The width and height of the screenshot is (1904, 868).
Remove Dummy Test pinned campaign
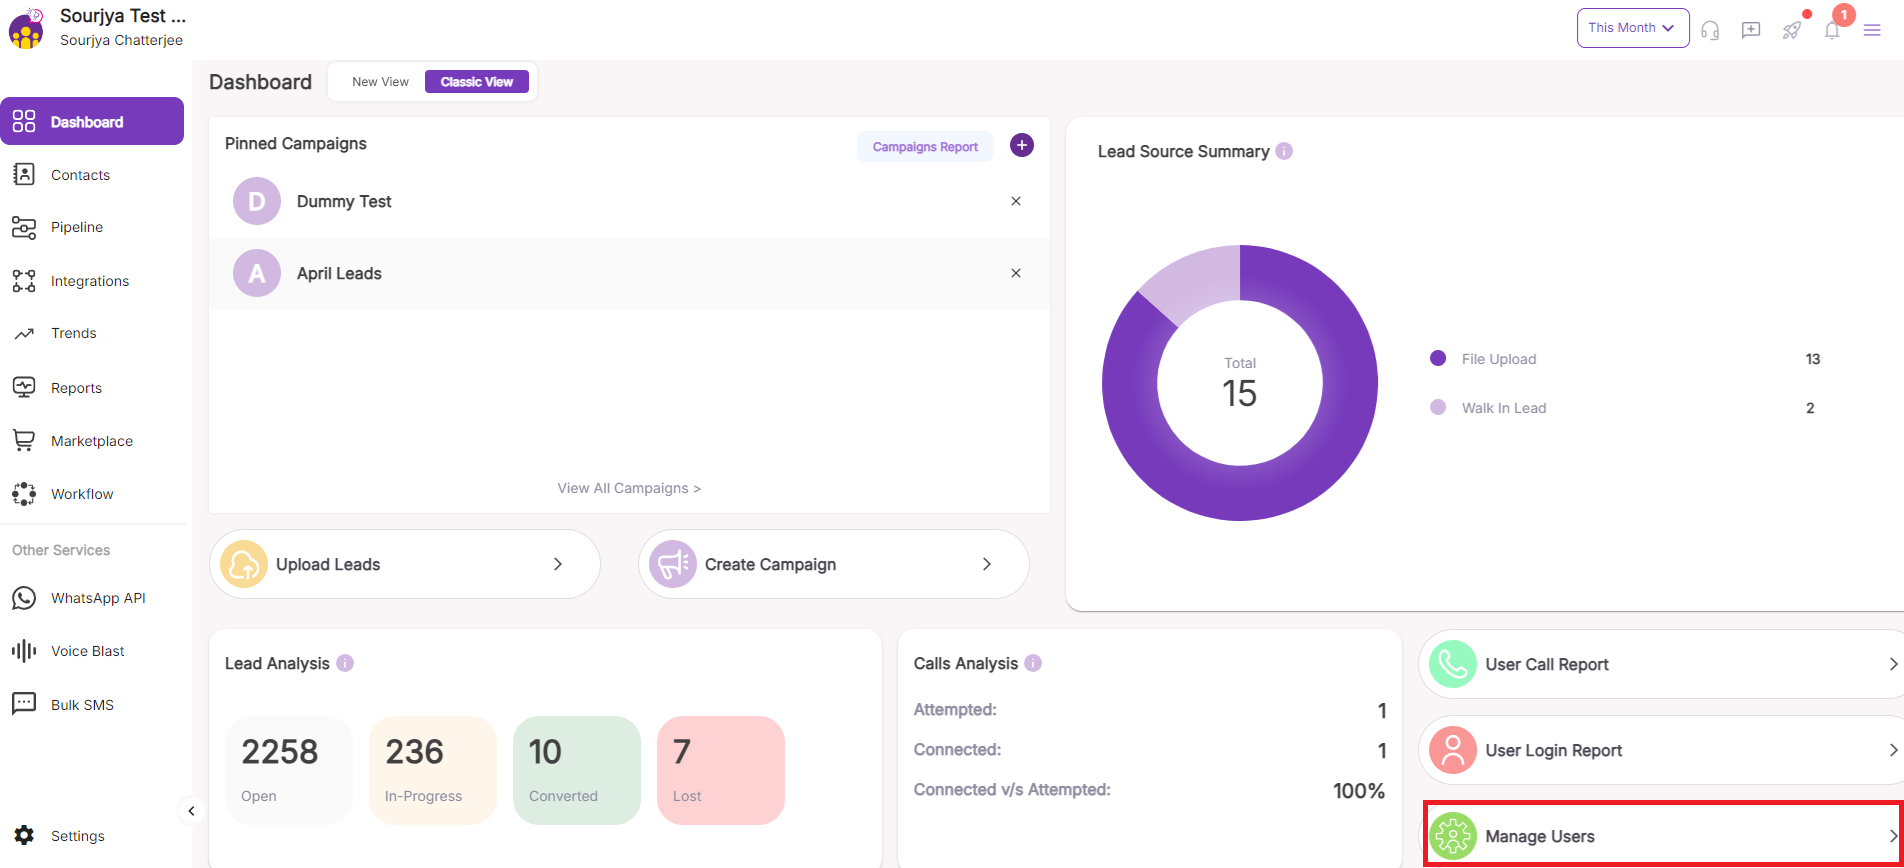coord(1016,201)
